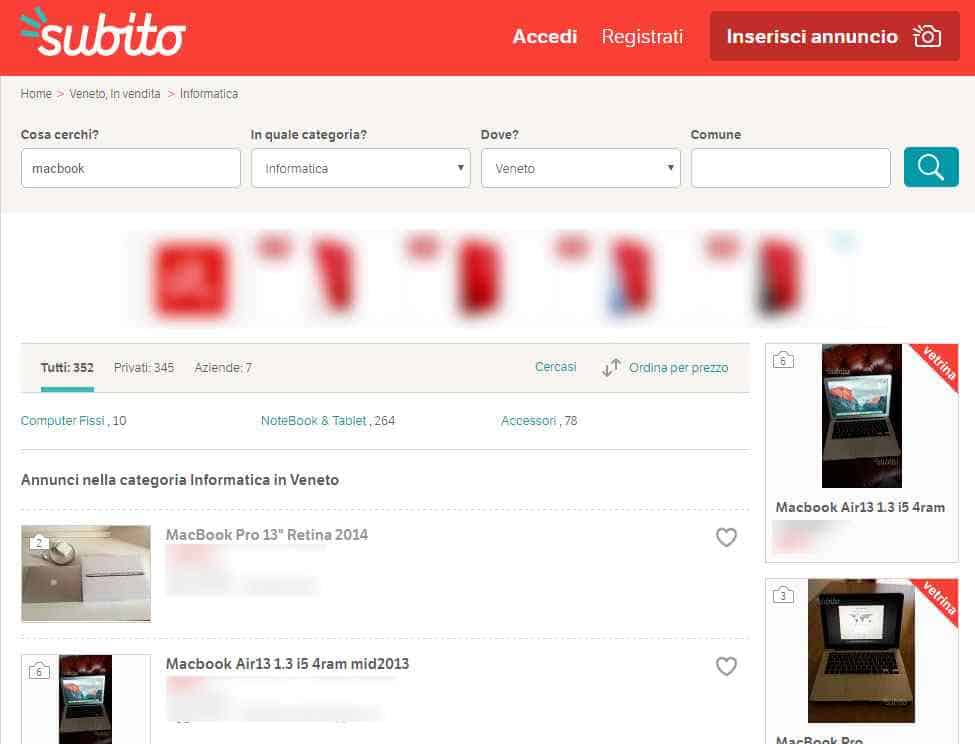Select the Tutti: 352 tab

pos(67,368)
